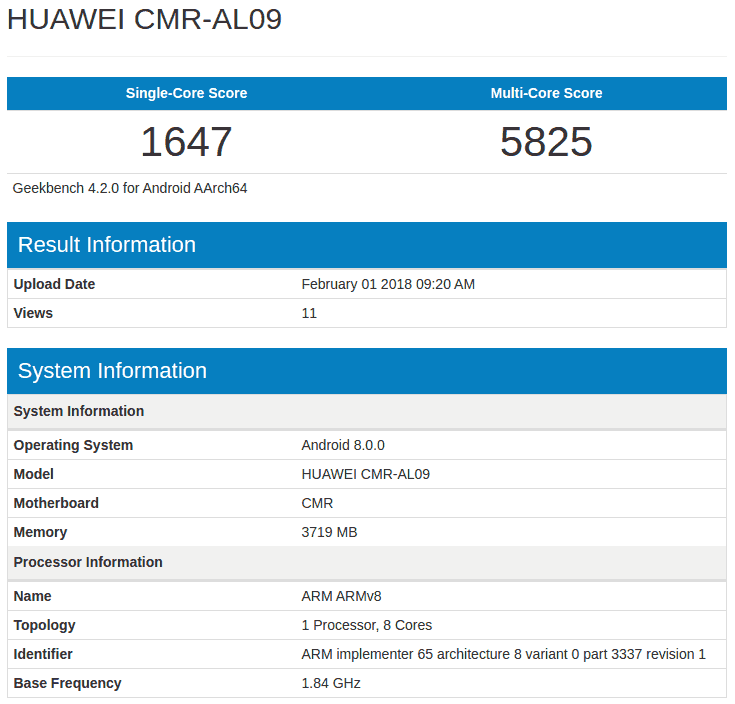Viewport: 735px width, 704px height.
Task: Select the Android 8.0.0 value
Action: tap(343, 445)
